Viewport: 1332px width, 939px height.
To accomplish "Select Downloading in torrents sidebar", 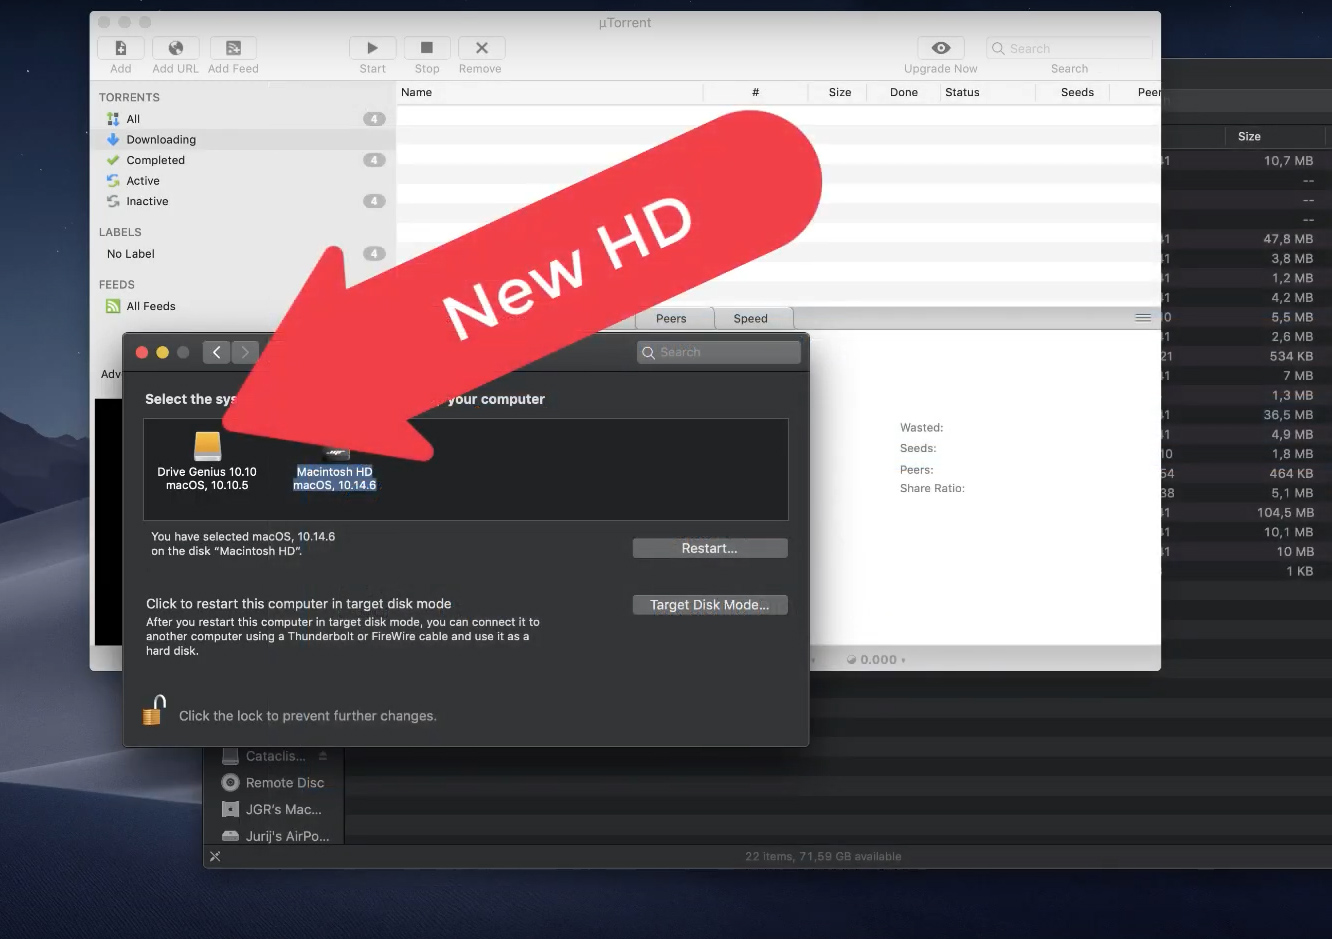I will 161,140.
